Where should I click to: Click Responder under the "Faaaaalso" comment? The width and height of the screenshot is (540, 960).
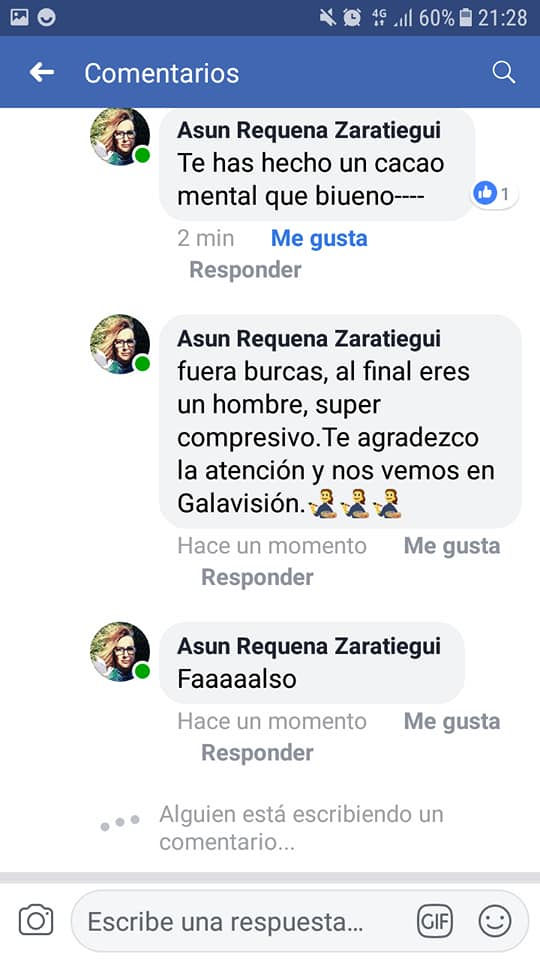click(257, 752)
